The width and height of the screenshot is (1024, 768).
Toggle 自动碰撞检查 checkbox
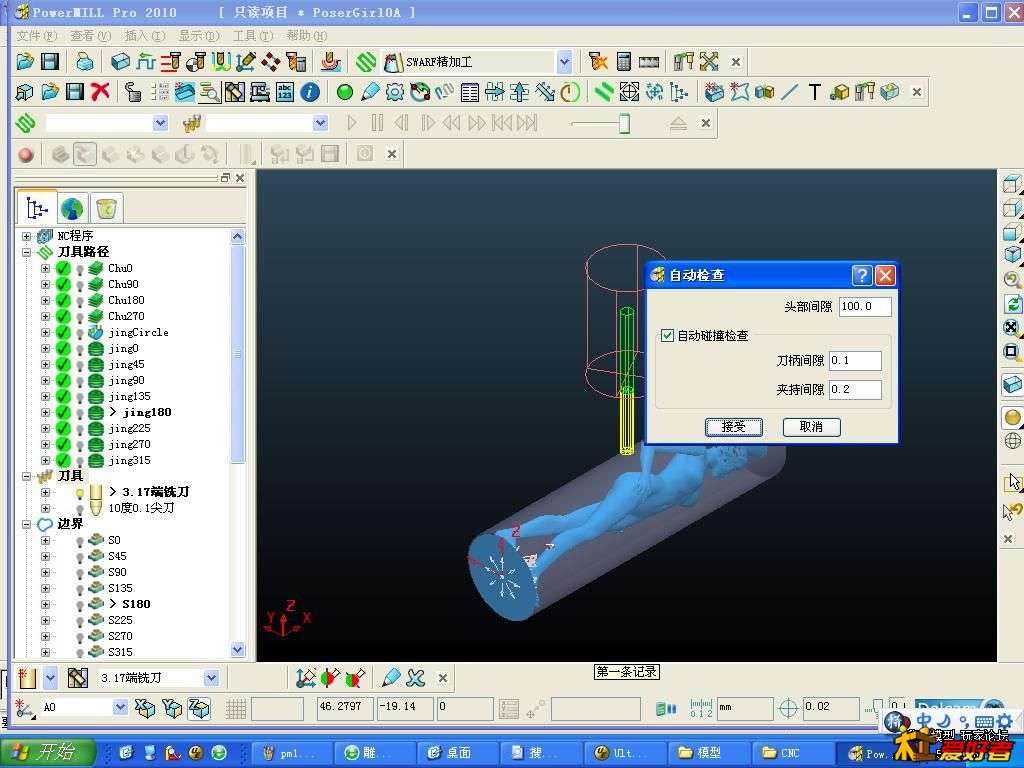pos(667,336)
